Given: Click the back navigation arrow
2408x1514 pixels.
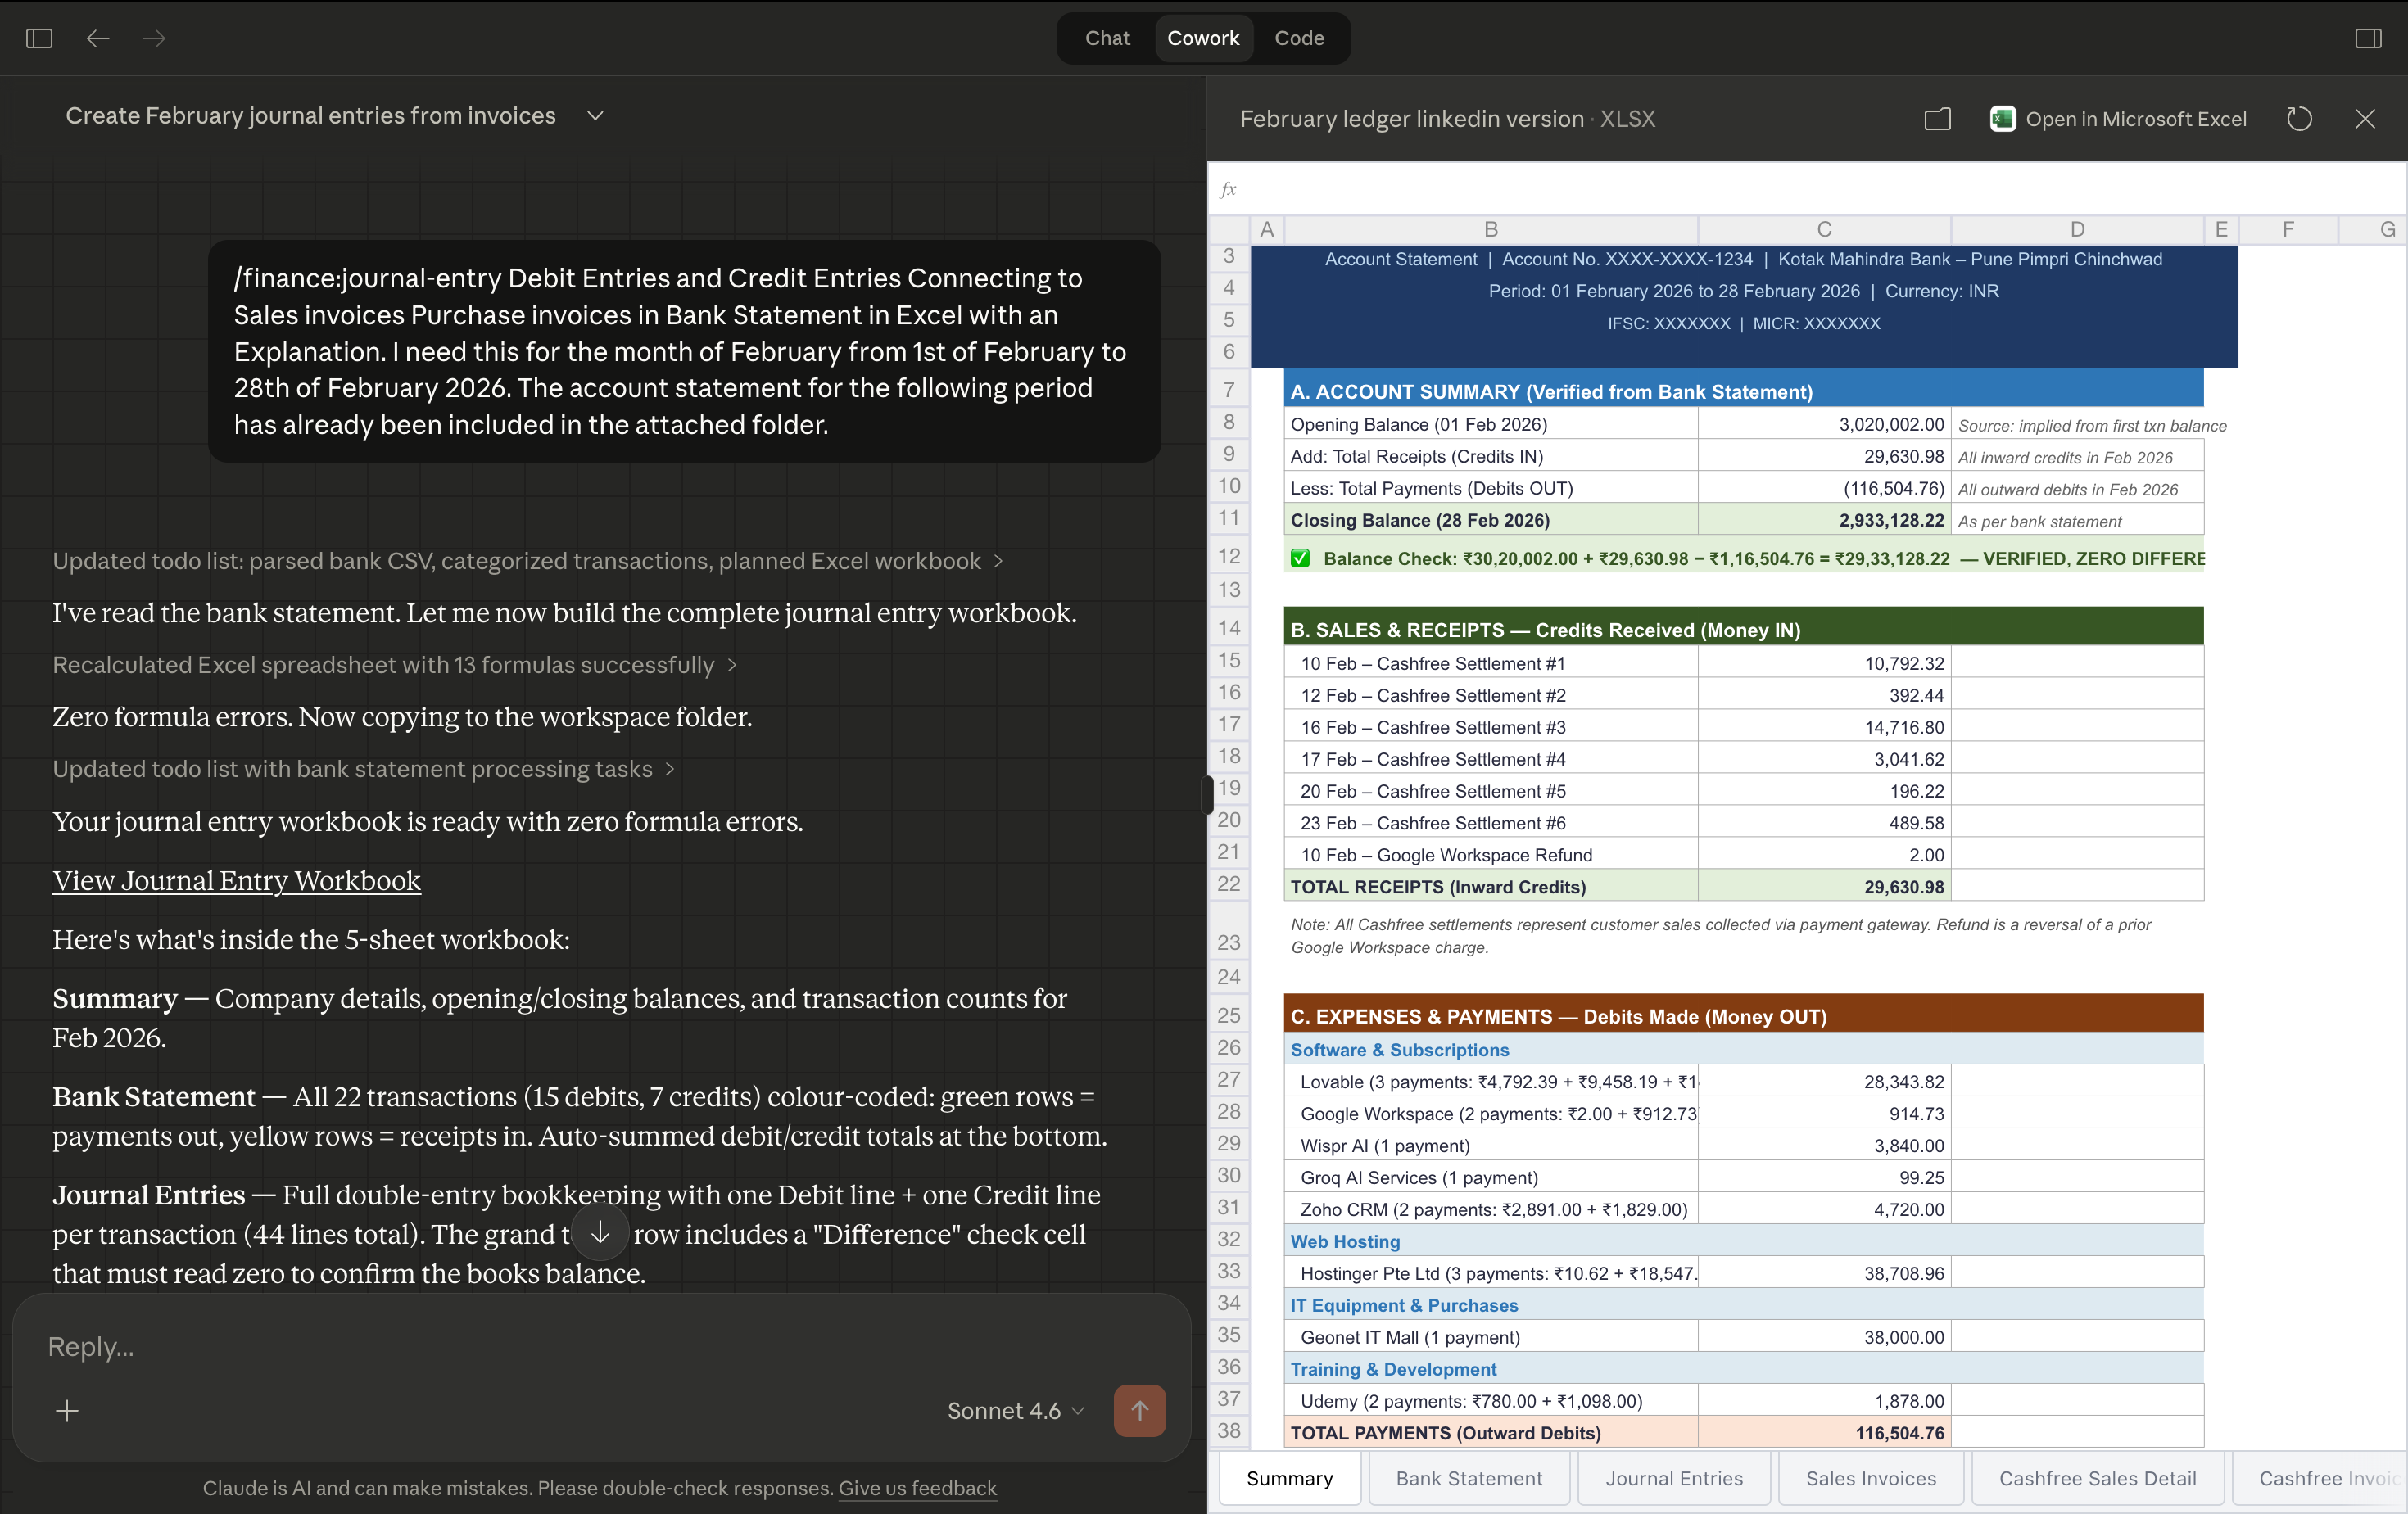Looking at the screenshot, I should (x=97, y=38).
